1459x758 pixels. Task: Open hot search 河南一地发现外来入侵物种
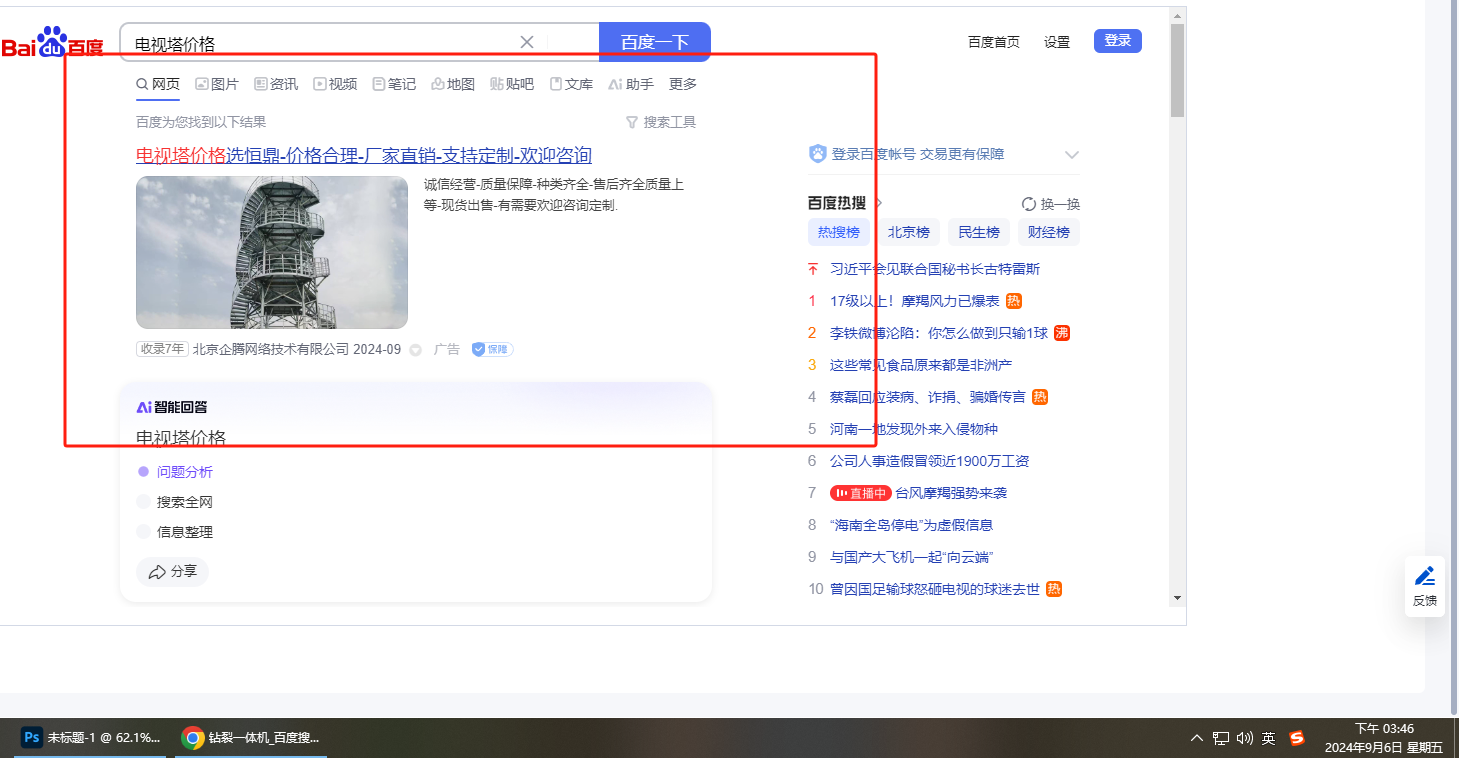pos(914,429)
